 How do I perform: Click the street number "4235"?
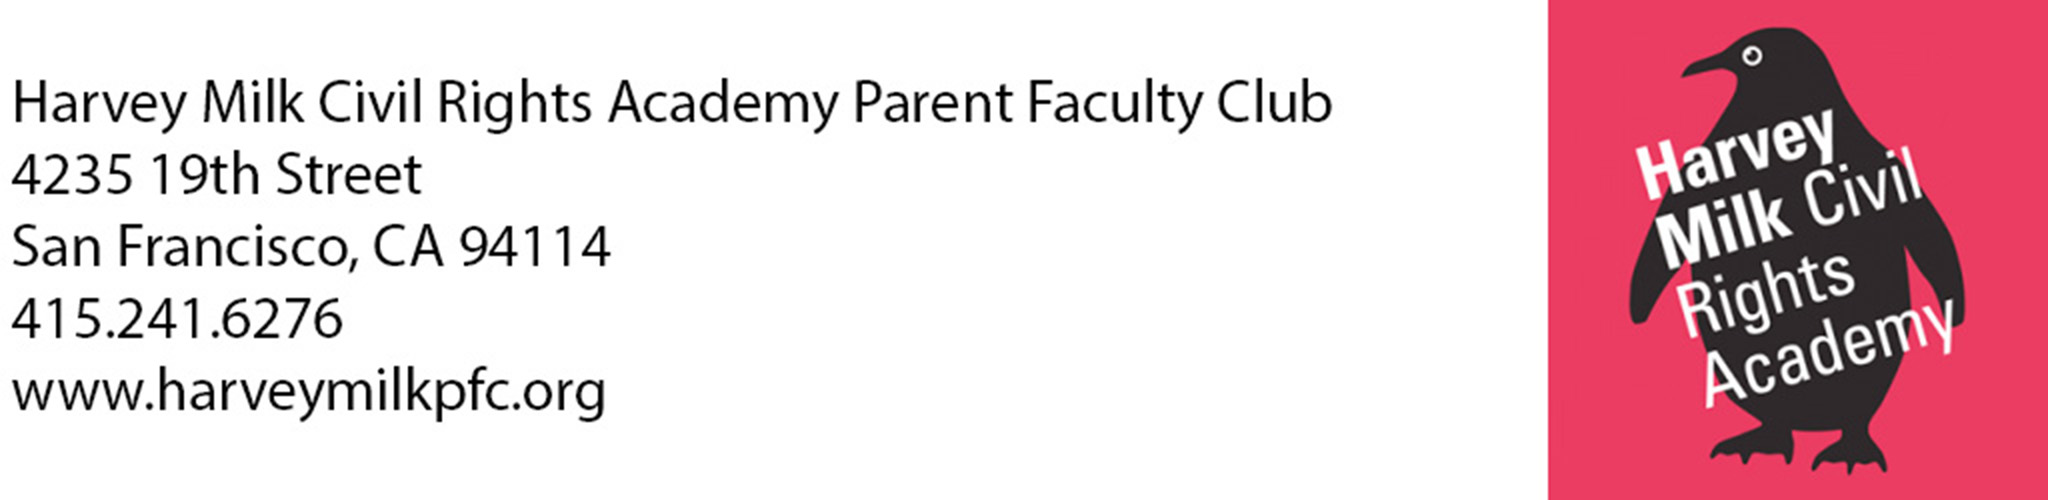(x=72, y=175)
